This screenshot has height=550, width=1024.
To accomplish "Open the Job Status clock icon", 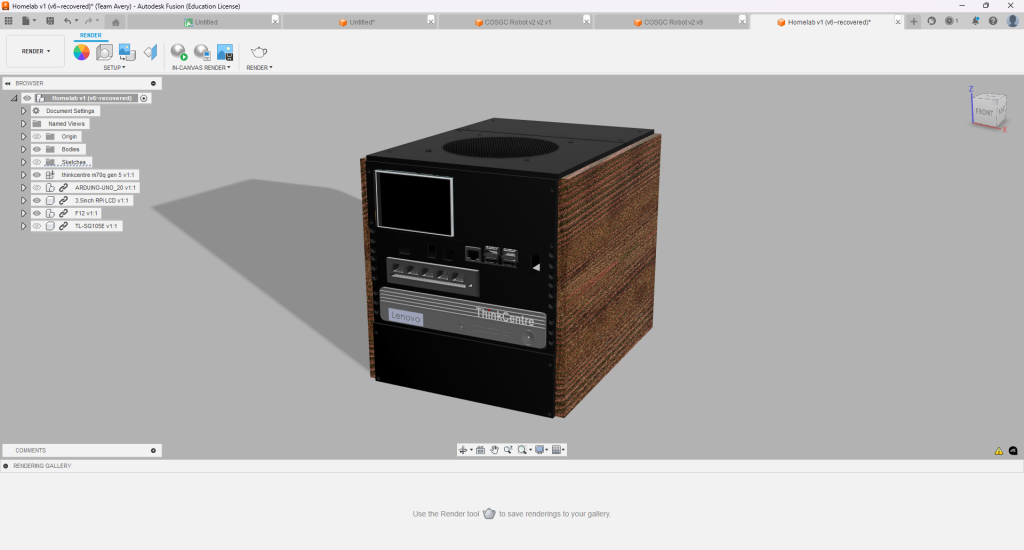I will point(952,21).
